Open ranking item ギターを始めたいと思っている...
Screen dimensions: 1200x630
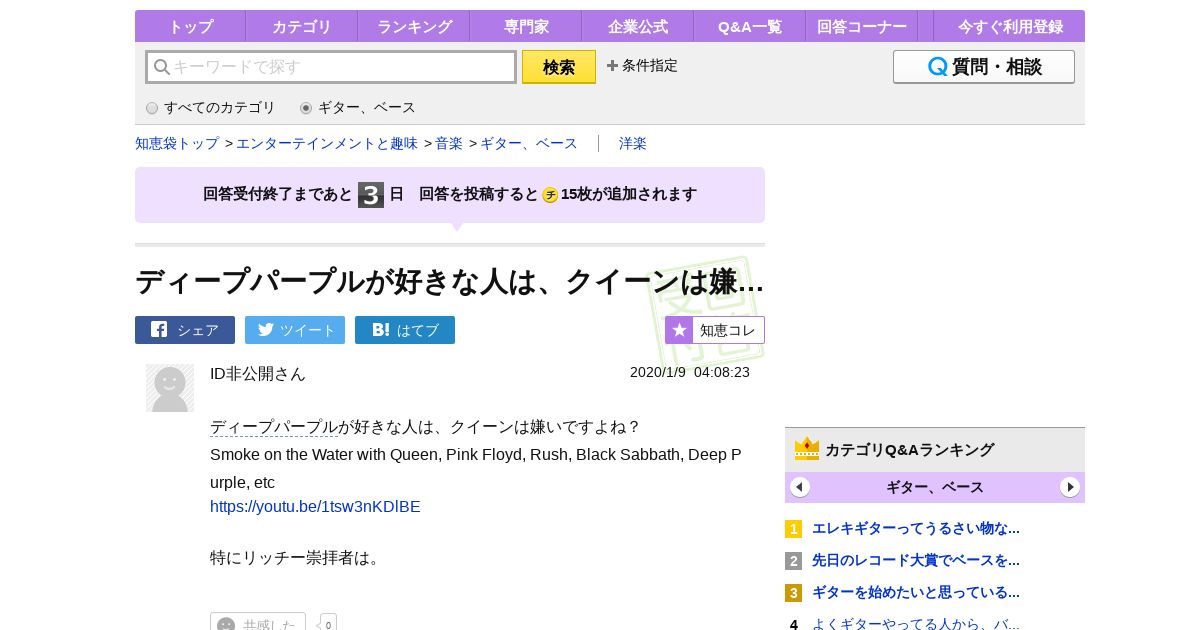click(916, 592)
